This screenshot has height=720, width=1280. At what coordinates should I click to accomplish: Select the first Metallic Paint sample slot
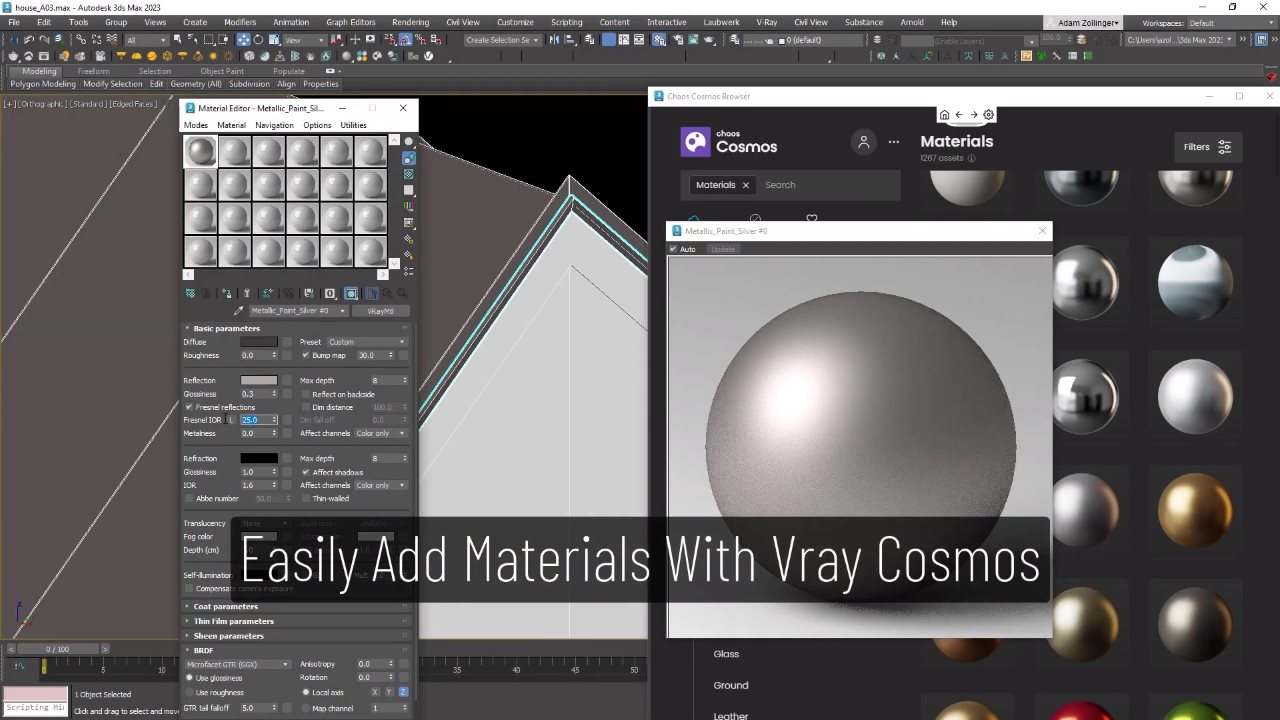[201, 152]
